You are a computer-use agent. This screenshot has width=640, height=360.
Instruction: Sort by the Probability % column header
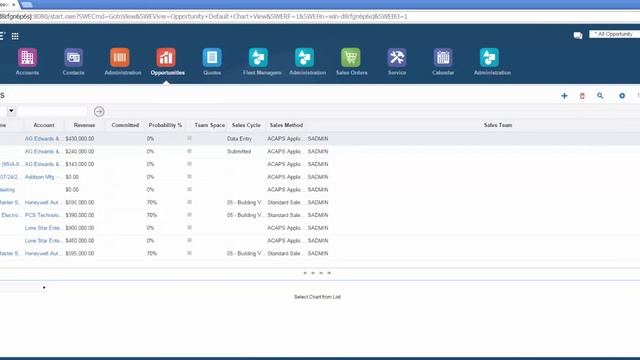[165, 125]
